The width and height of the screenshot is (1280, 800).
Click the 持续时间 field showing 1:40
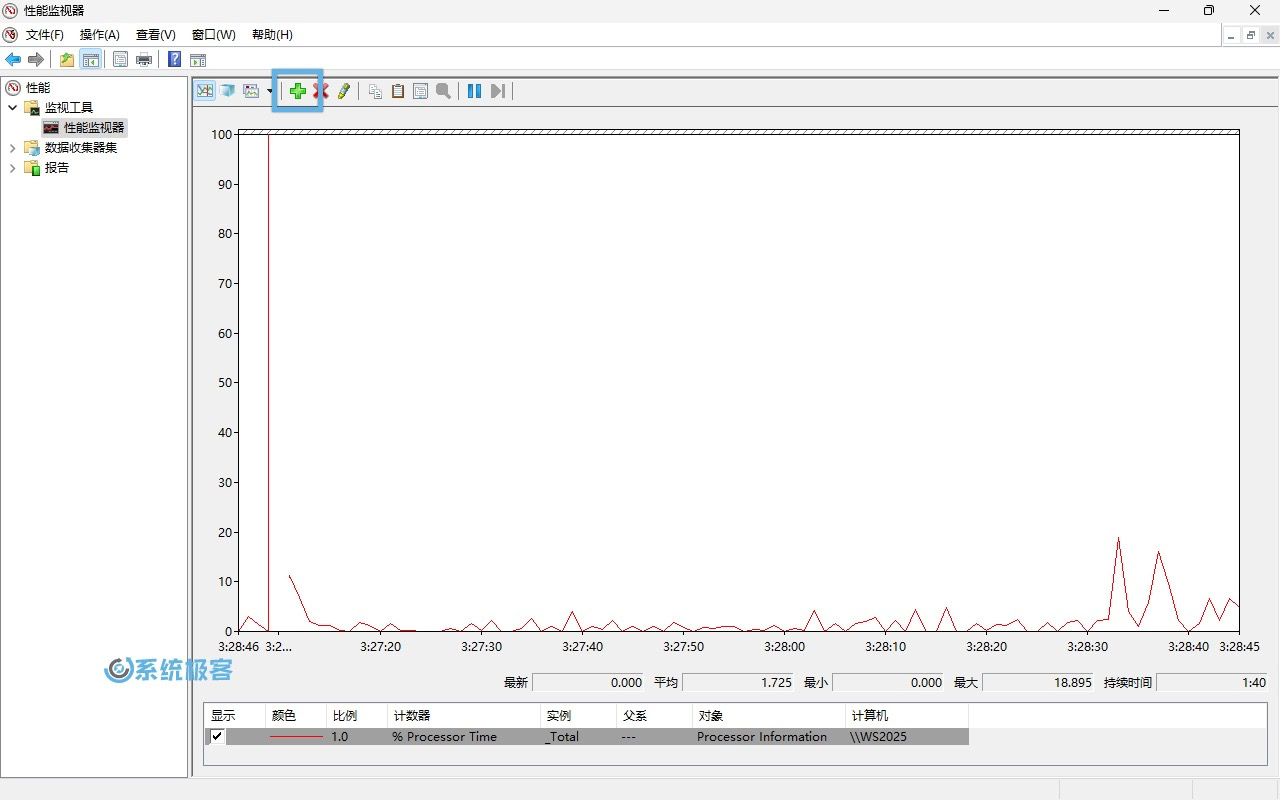(x=1213, y=683)
